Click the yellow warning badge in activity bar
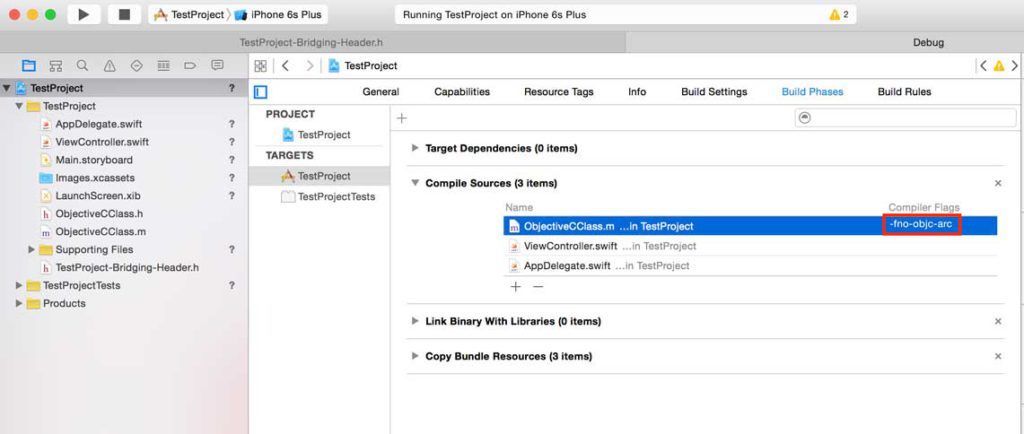The image size is (1024, 434). [839, 14]
